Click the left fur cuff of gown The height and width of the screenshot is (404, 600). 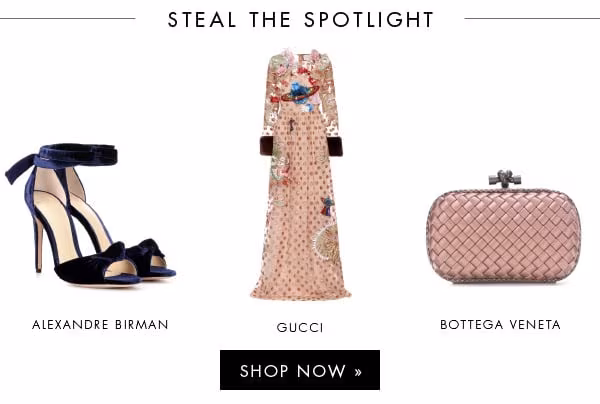coord(266,146)
